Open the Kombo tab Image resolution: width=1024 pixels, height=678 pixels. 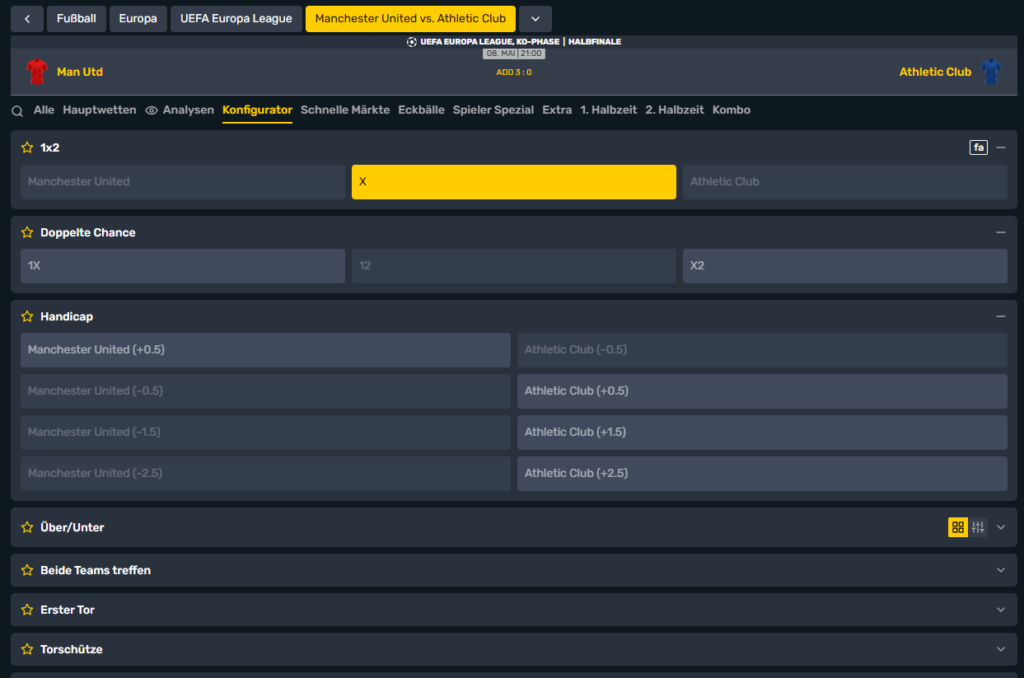point(731,110)
